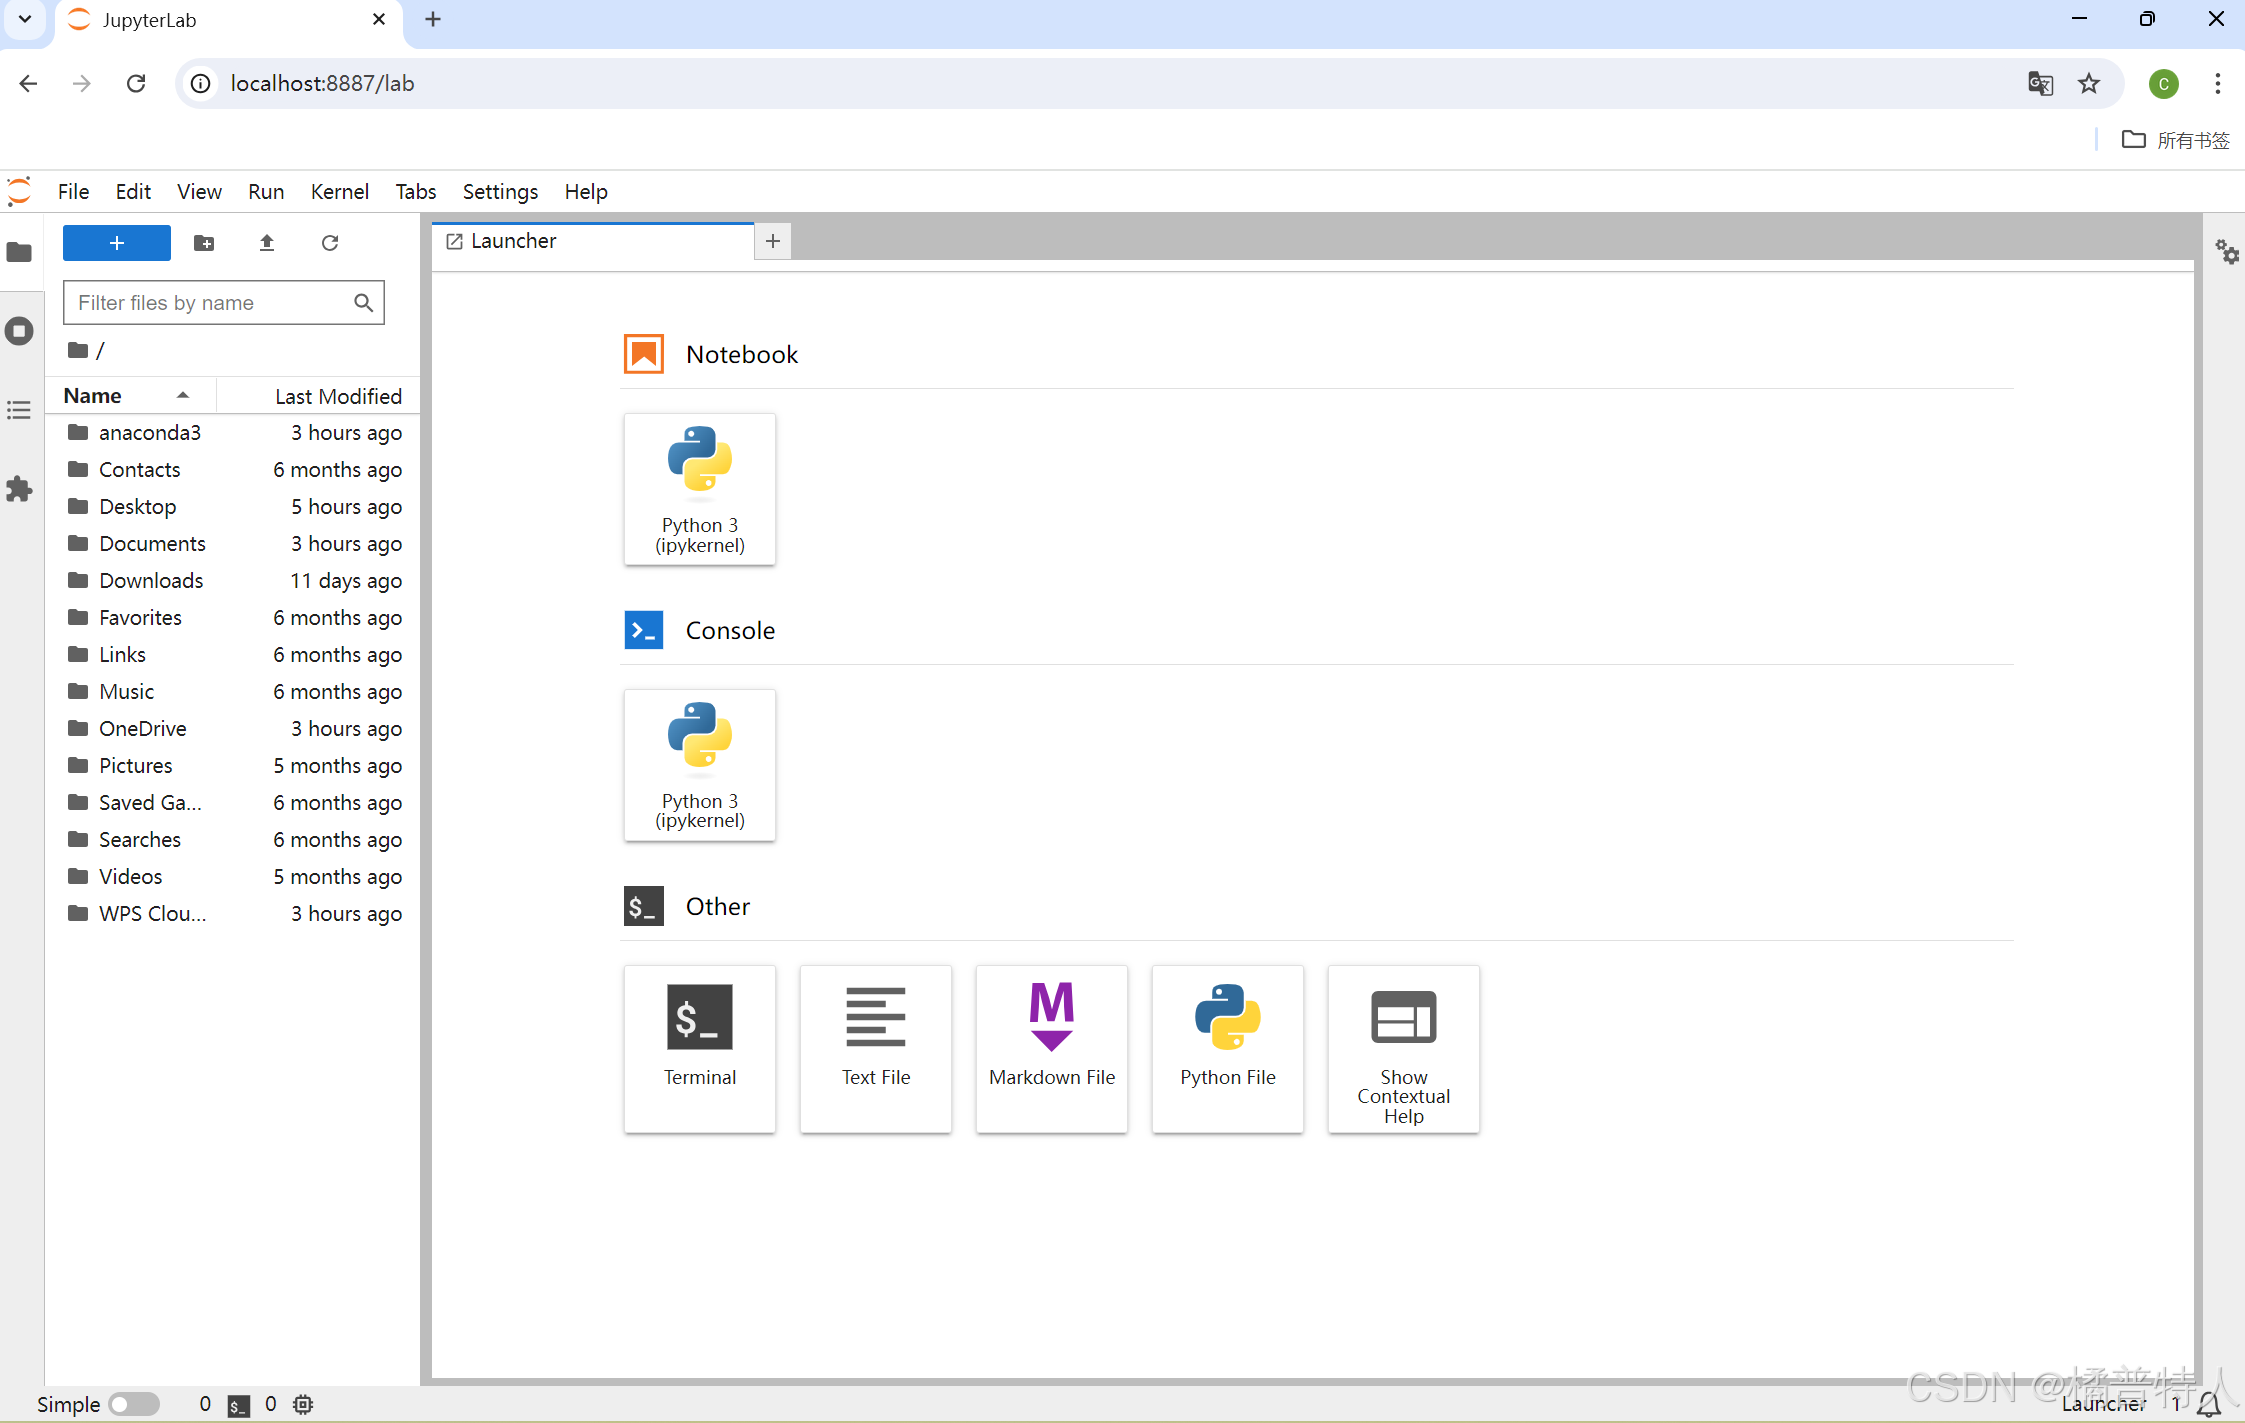Open a new browser tab
This screenshot has height=1423, width=2245.
(x=433, y=19)
